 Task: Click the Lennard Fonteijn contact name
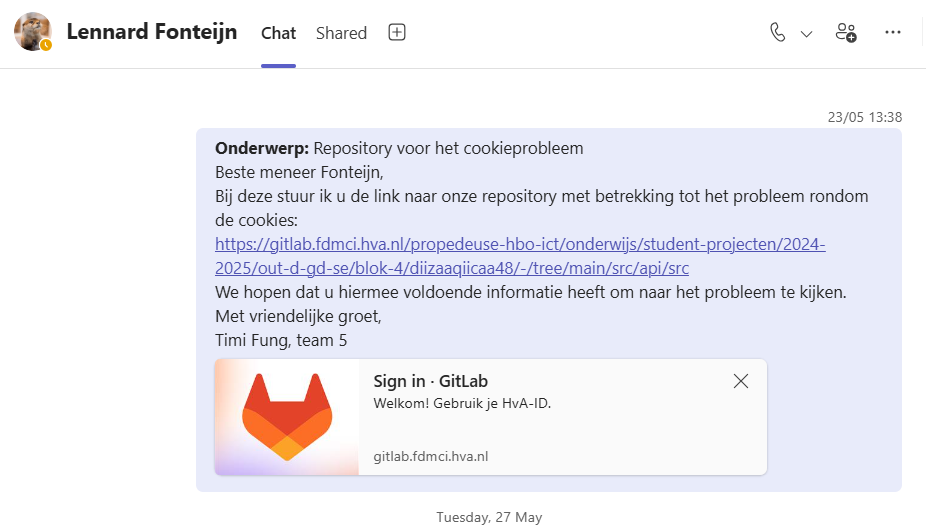[152, 32]
